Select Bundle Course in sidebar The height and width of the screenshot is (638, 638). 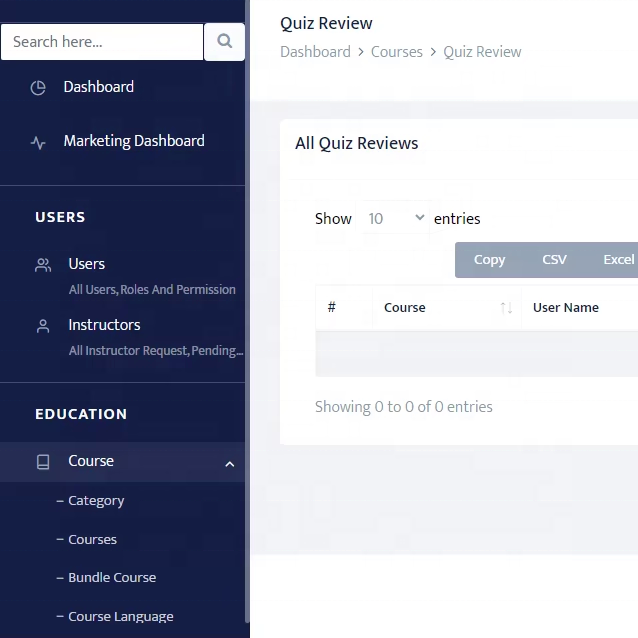click(x=112, y=578)
